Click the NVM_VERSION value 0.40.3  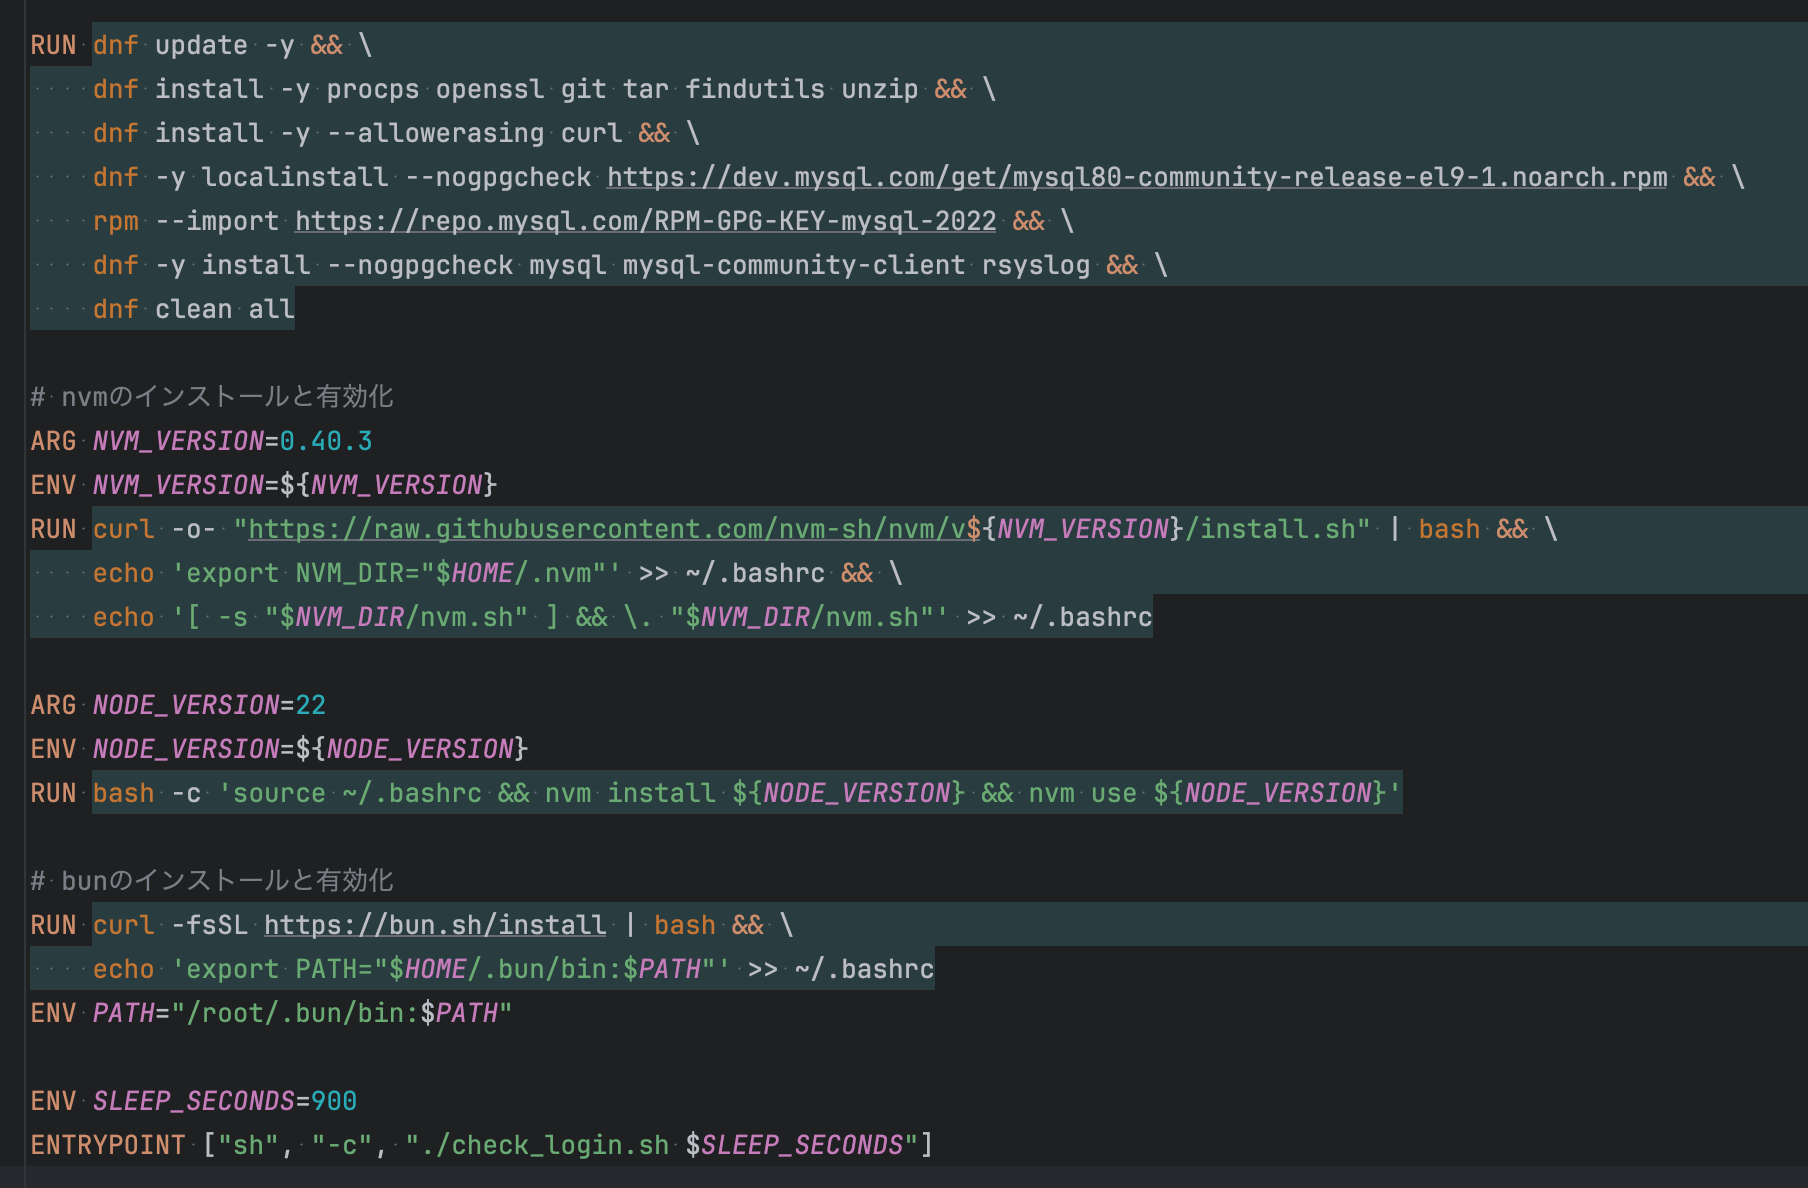pos(326,441)
